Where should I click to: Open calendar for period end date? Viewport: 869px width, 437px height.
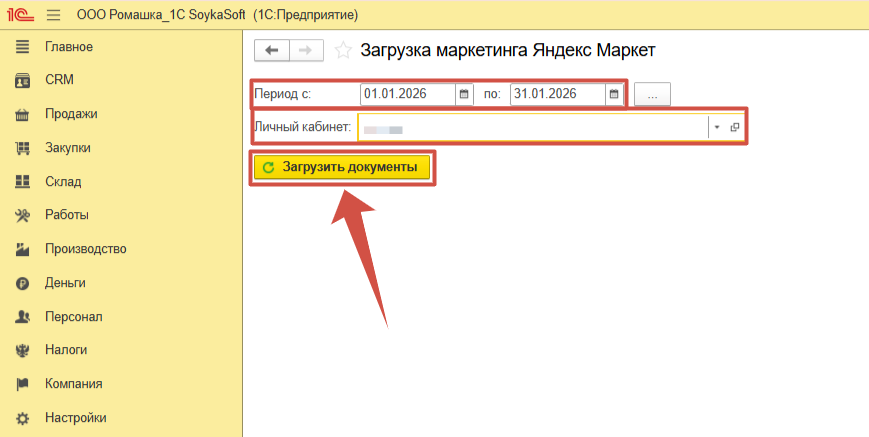click(x=614, y=94)
